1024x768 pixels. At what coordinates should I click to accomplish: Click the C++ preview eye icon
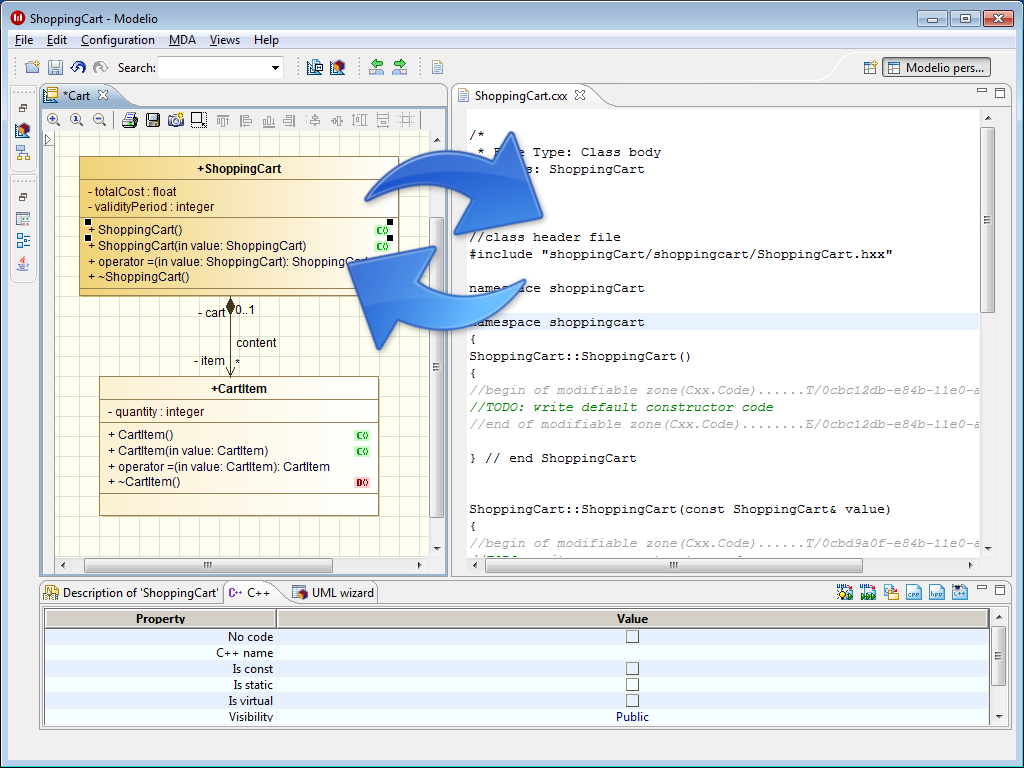coord(959,592)
